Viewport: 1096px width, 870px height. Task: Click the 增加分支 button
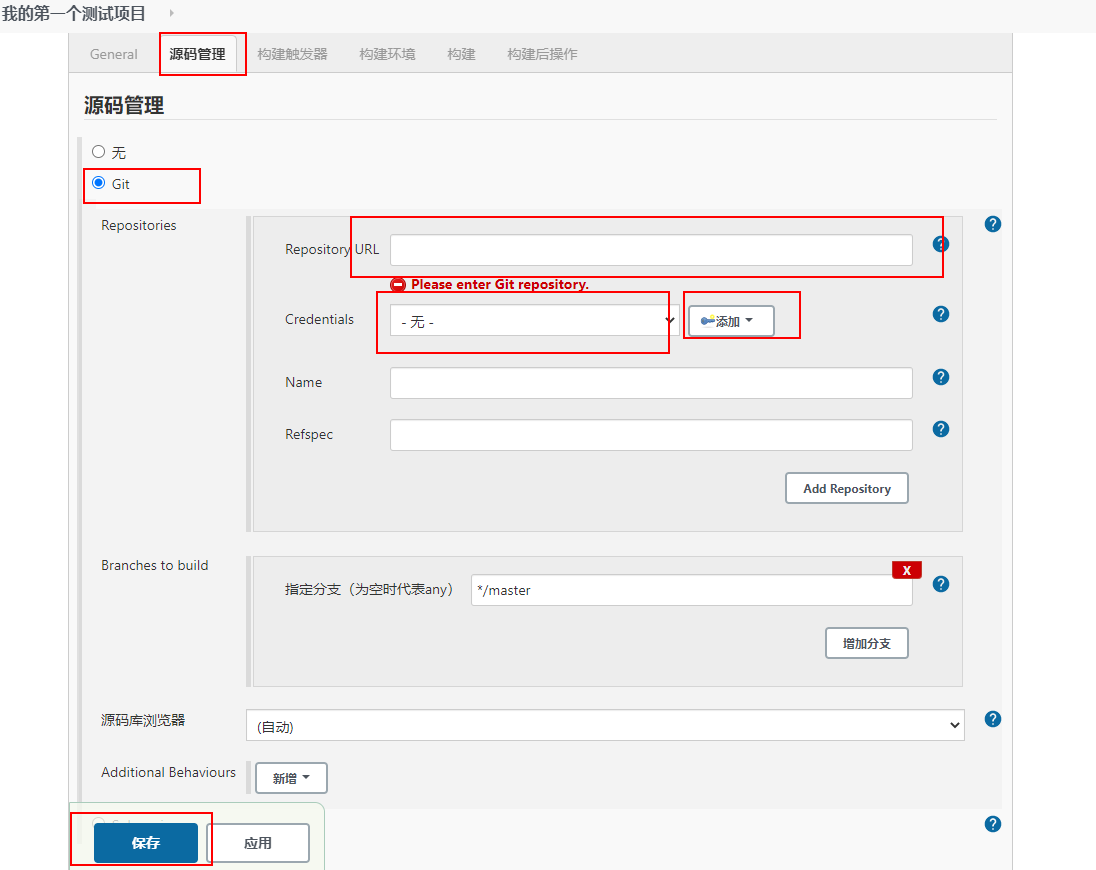point(867,643)
